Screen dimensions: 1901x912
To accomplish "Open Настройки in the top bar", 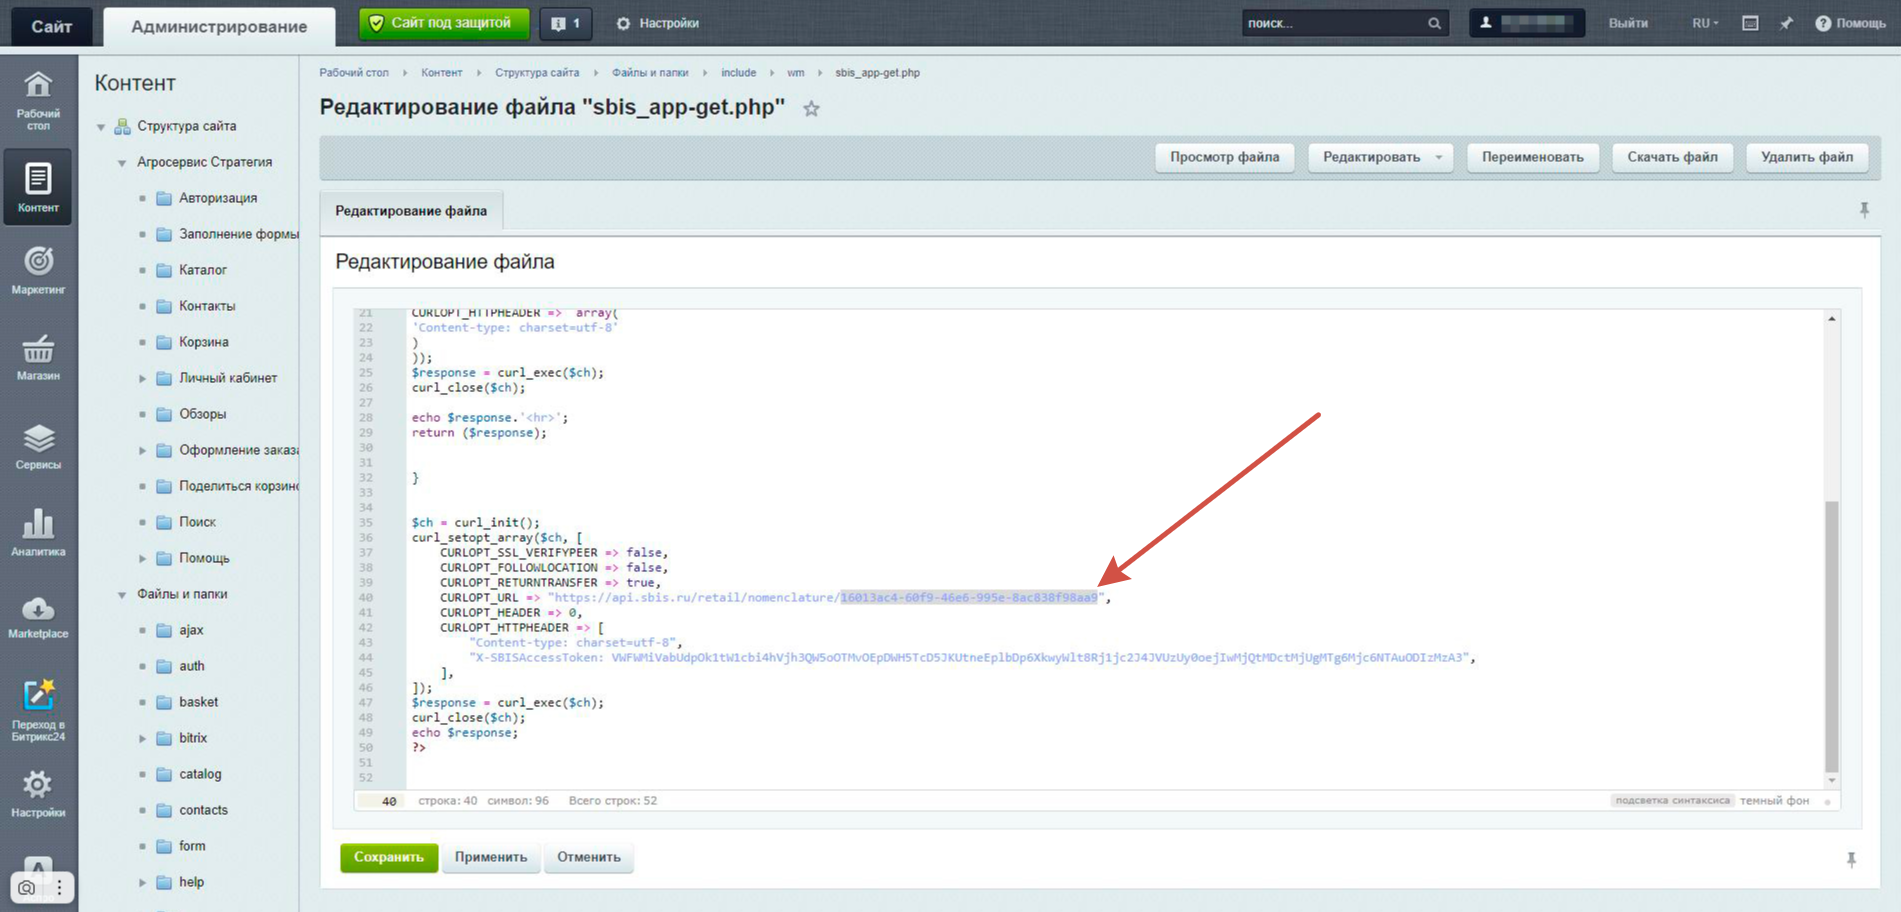I will tap(657, 23).
